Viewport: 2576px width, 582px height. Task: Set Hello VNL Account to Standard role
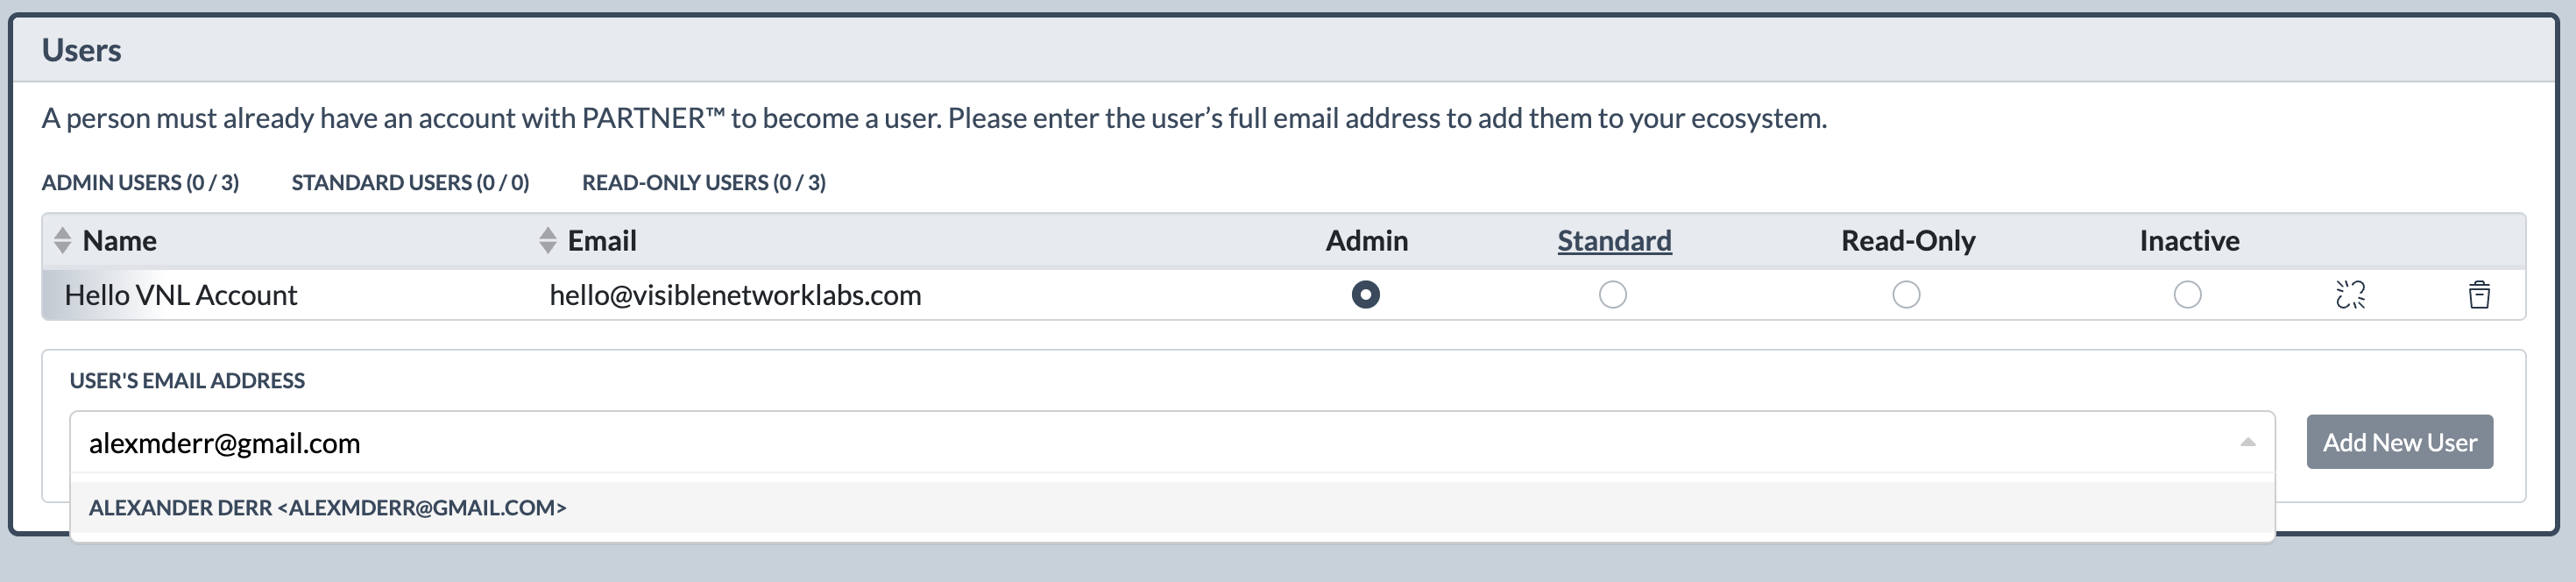[1613, 295]
